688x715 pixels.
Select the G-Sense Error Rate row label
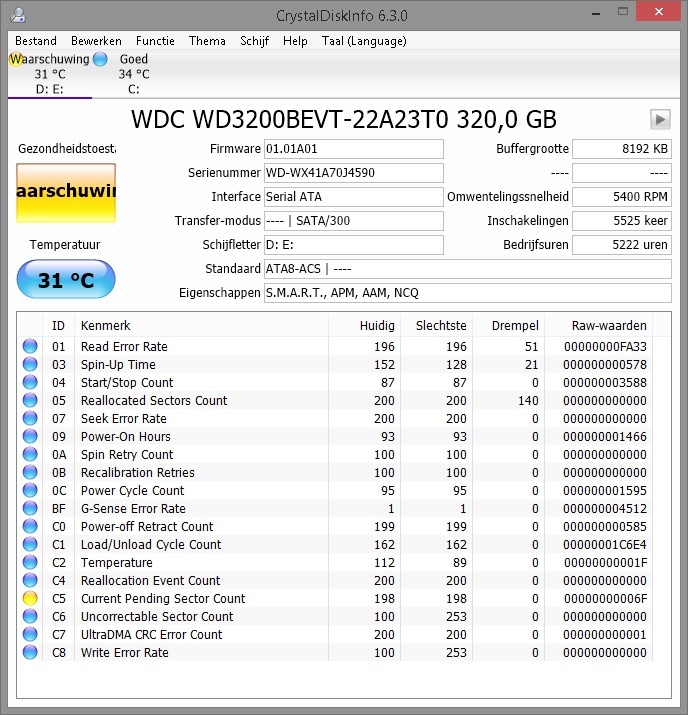click(133, 508)
